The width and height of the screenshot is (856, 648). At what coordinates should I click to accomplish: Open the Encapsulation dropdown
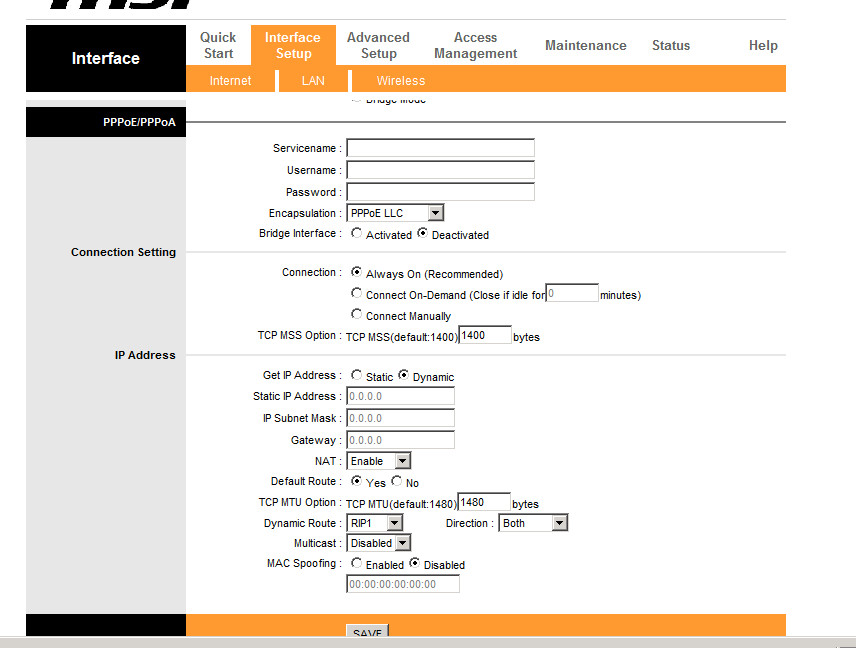click(x=395, y=213)
